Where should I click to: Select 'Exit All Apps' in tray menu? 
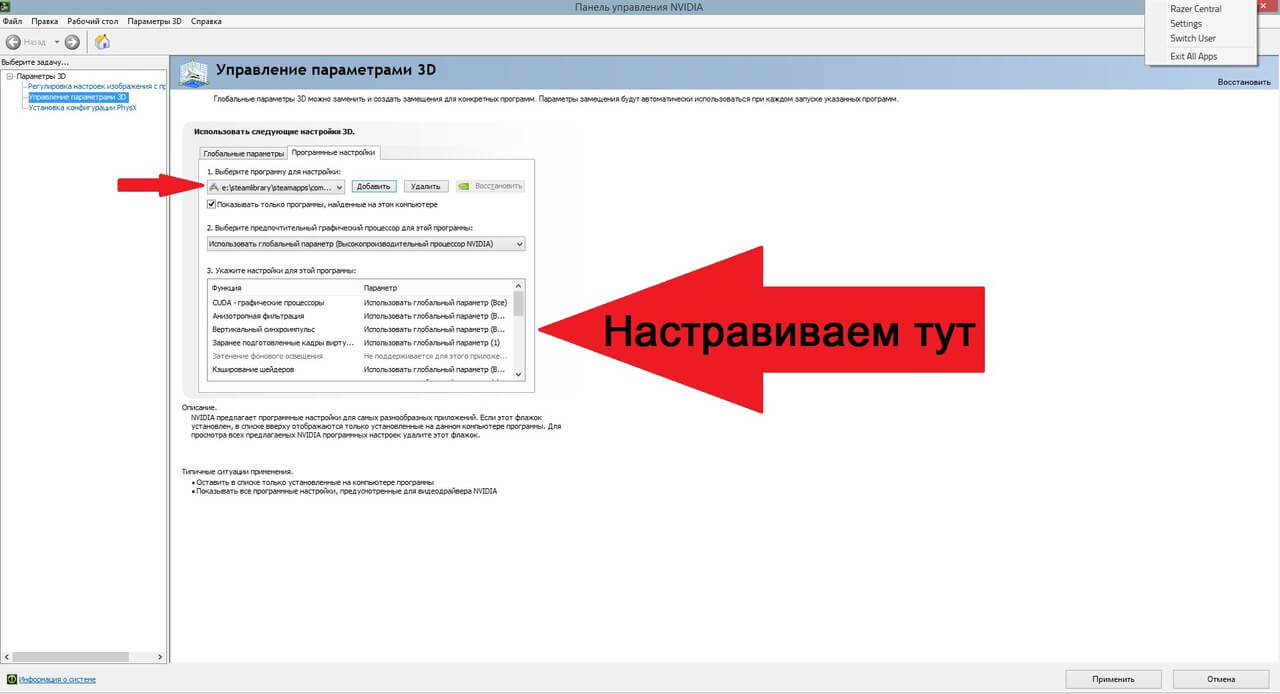pyautogui.click(x=1193, y=56)
